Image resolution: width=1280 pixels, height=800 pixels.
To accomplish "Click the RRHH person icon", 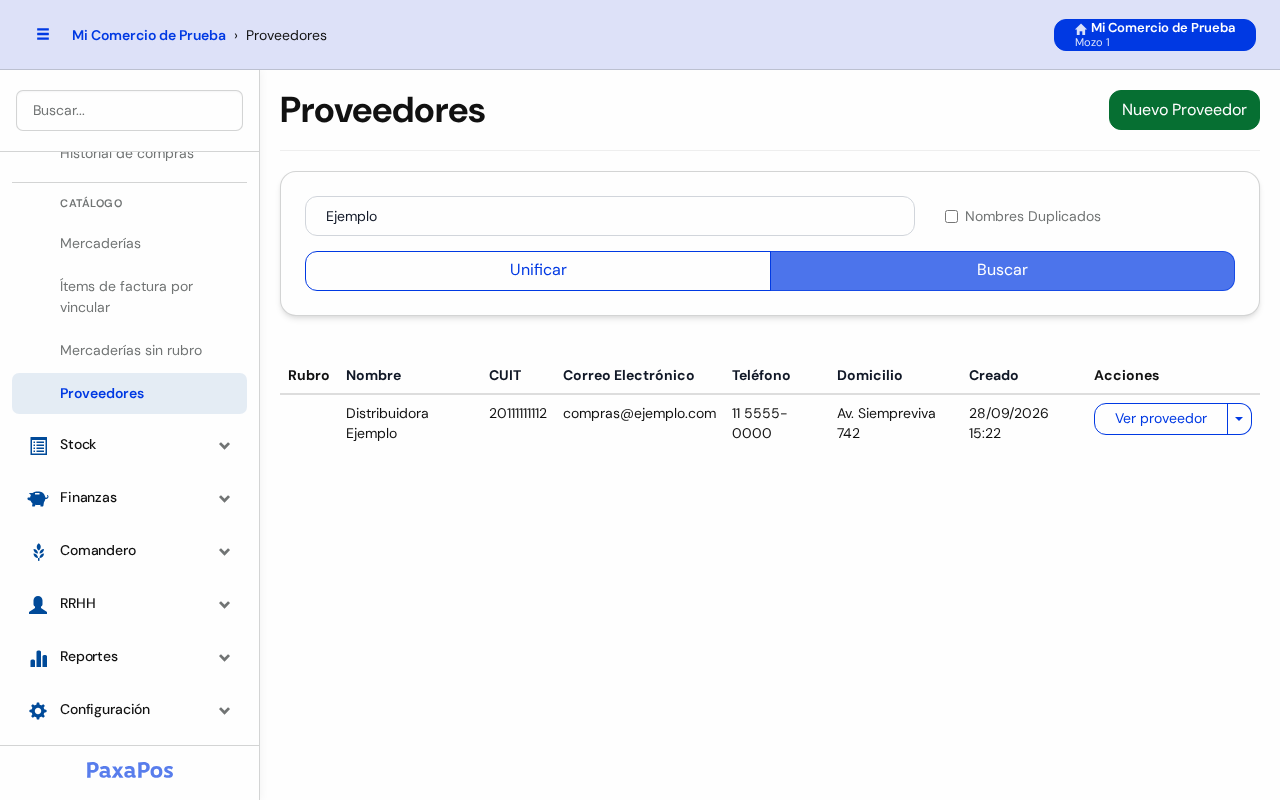I will click(x=38, y=605).
